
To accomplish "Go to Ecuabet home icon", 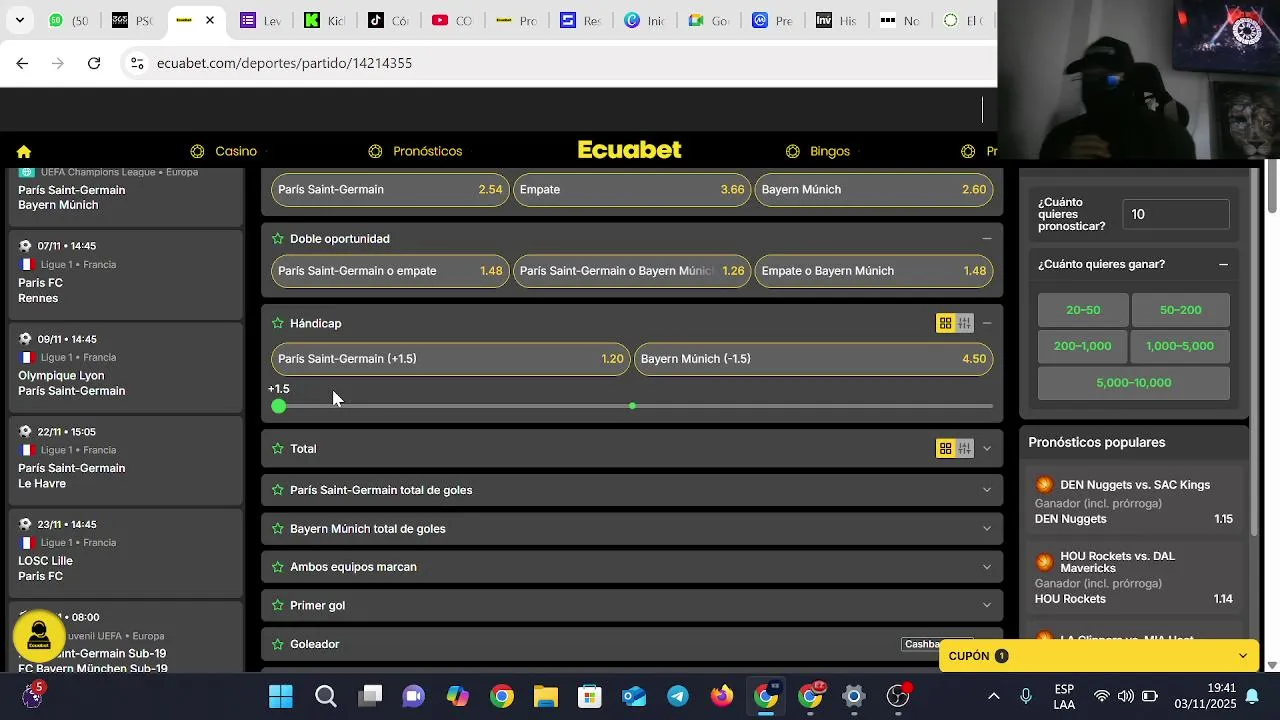I will pyautogui.click(x=24, y=152).
